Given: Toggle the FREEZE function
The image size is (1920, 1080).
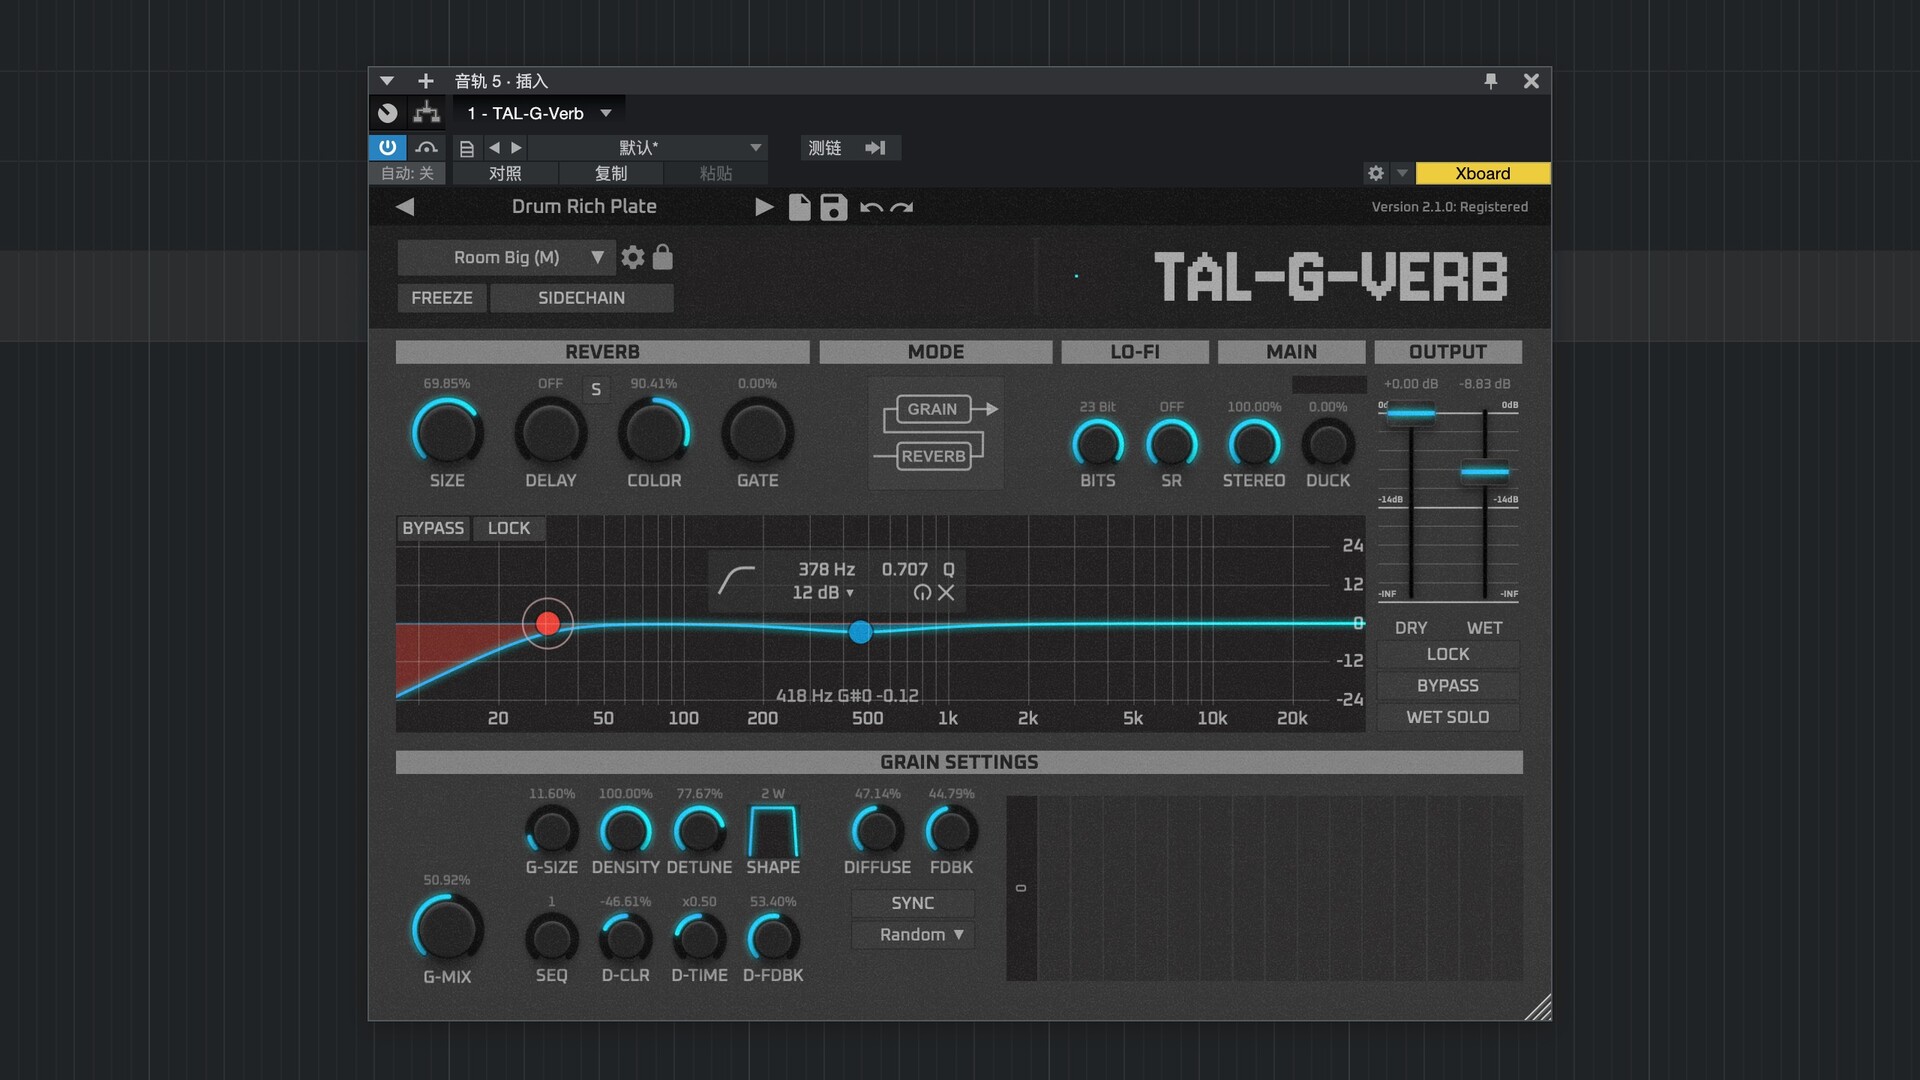Looking at the screenshot, I should click(x=441, y=297).
